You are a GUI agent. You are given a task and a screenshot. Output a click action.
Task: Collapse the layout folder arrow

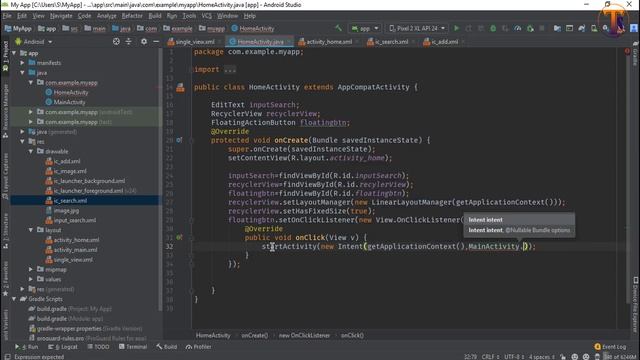click(31, 230)
